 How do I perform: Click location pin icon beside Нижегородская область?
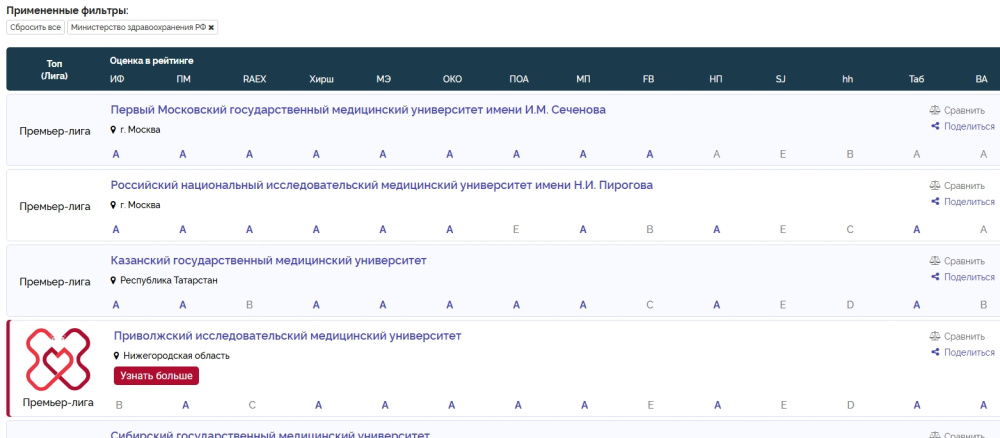(x=117, y=356)
